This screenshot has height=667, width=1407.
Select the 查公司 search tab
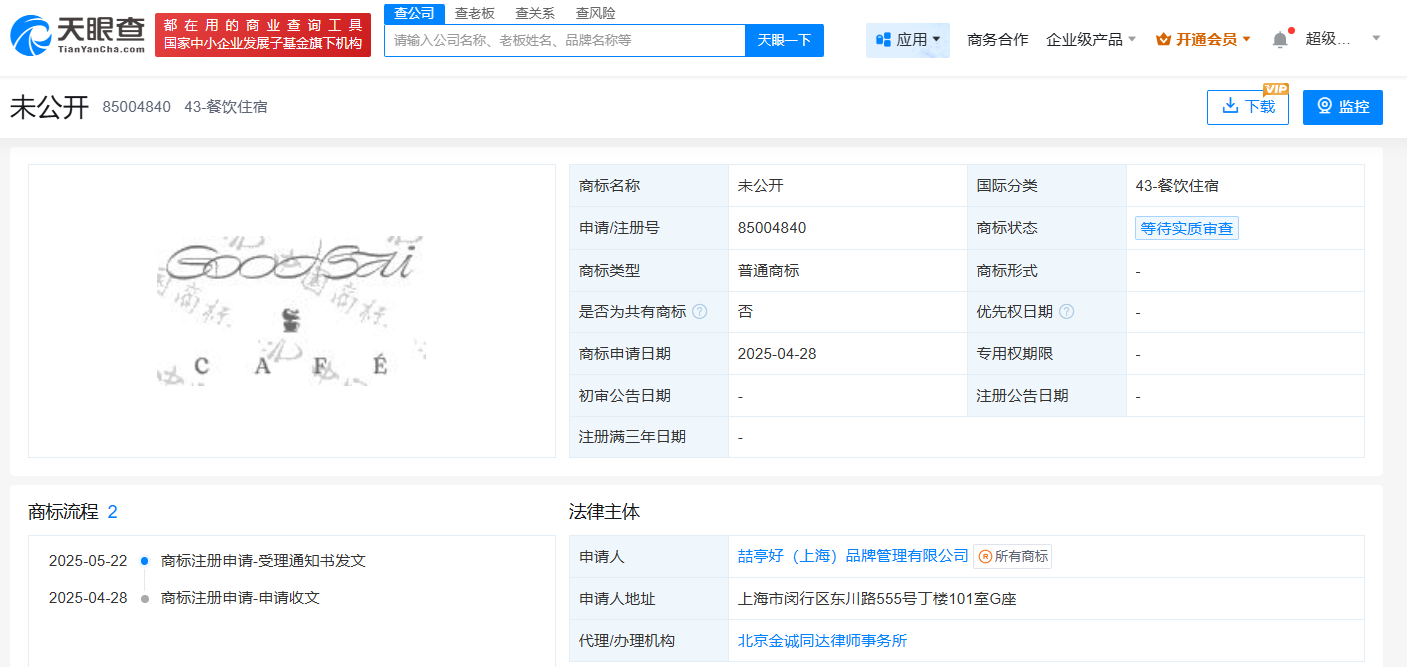click(414, 13)
